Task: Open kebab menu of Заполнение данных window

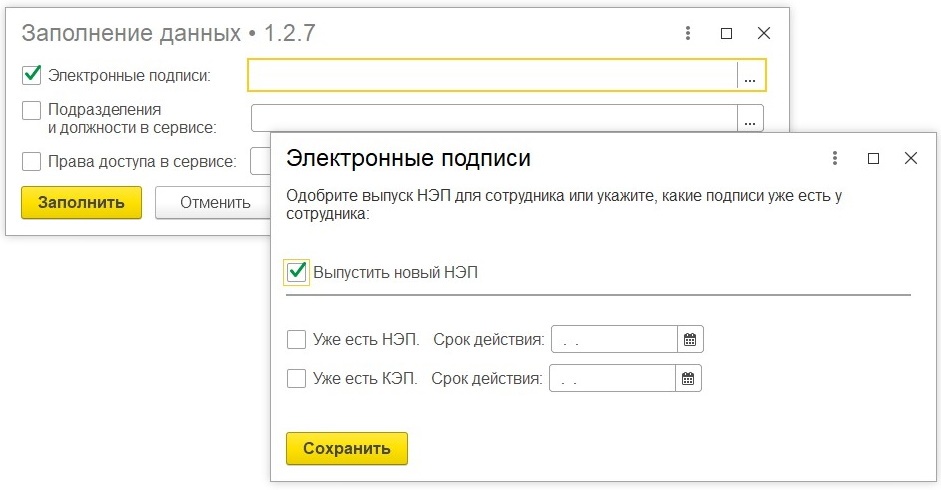Action: pyautogui.click(x=688, y=33)
